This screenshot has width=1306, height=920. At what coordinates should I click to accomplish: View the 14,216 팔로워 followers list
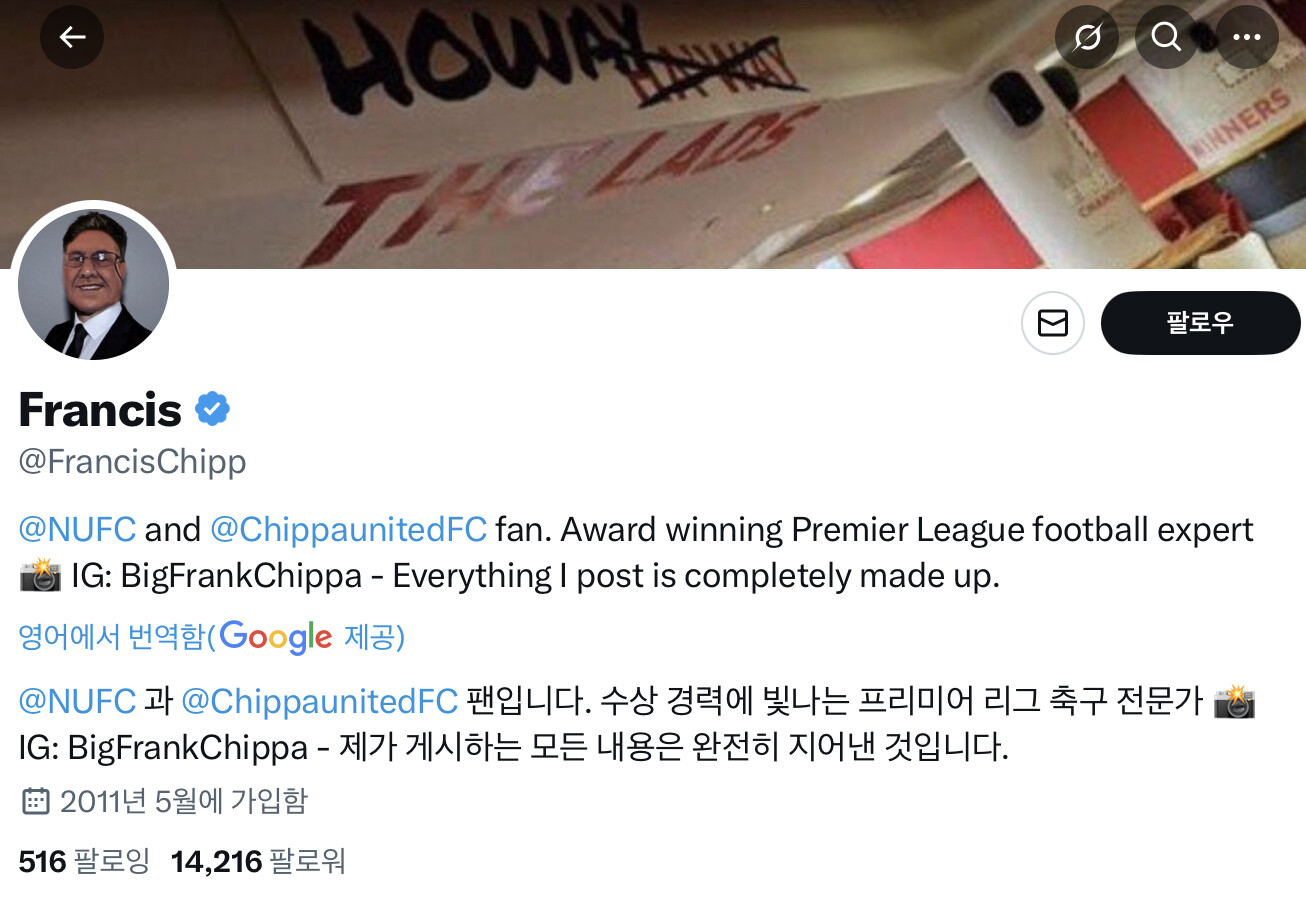click(258, 861)
